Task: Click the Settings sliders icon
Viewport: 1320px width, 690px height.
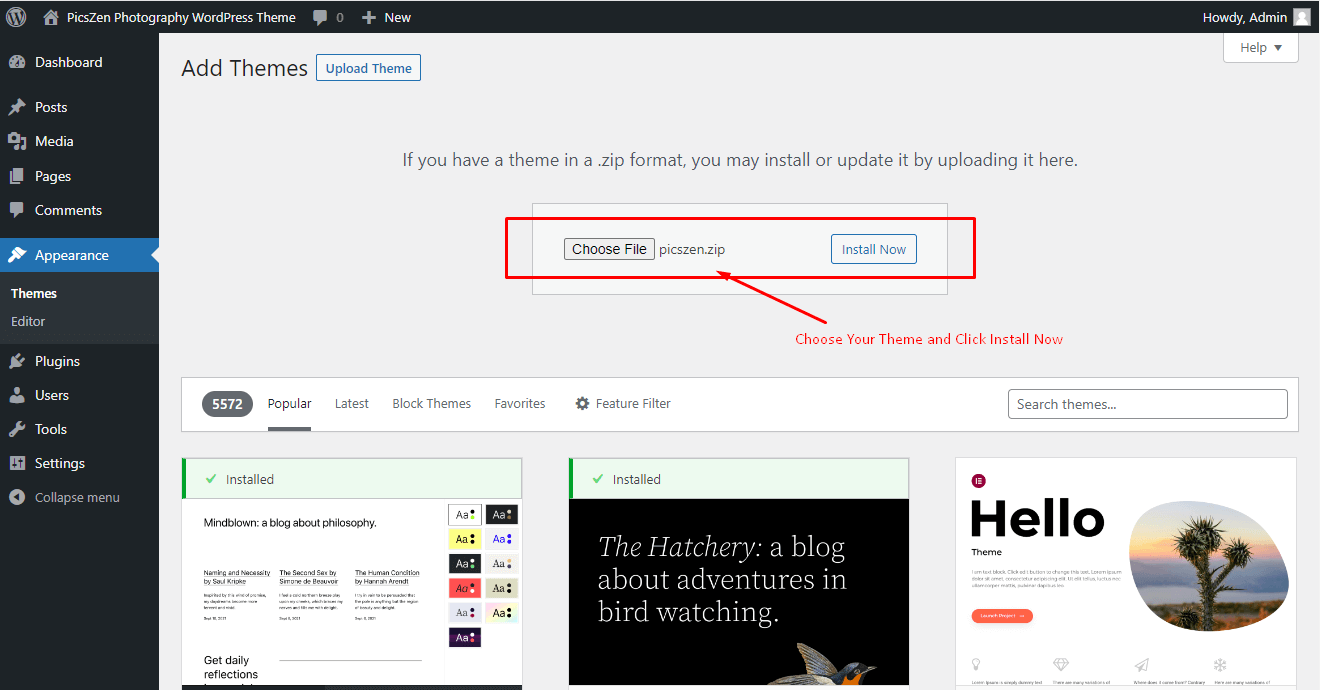Action: [x=17, y=463]
